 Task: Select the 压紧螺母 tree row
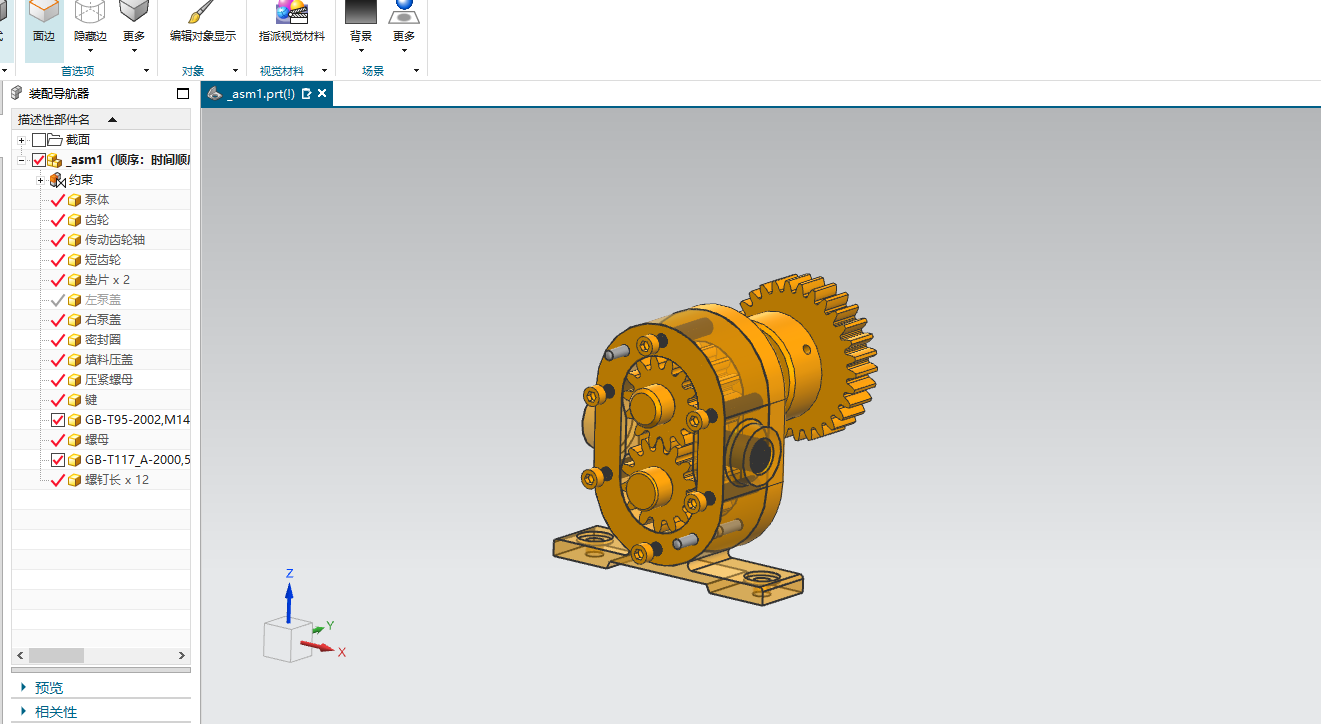pyautogui.click(x=101, y=380)
